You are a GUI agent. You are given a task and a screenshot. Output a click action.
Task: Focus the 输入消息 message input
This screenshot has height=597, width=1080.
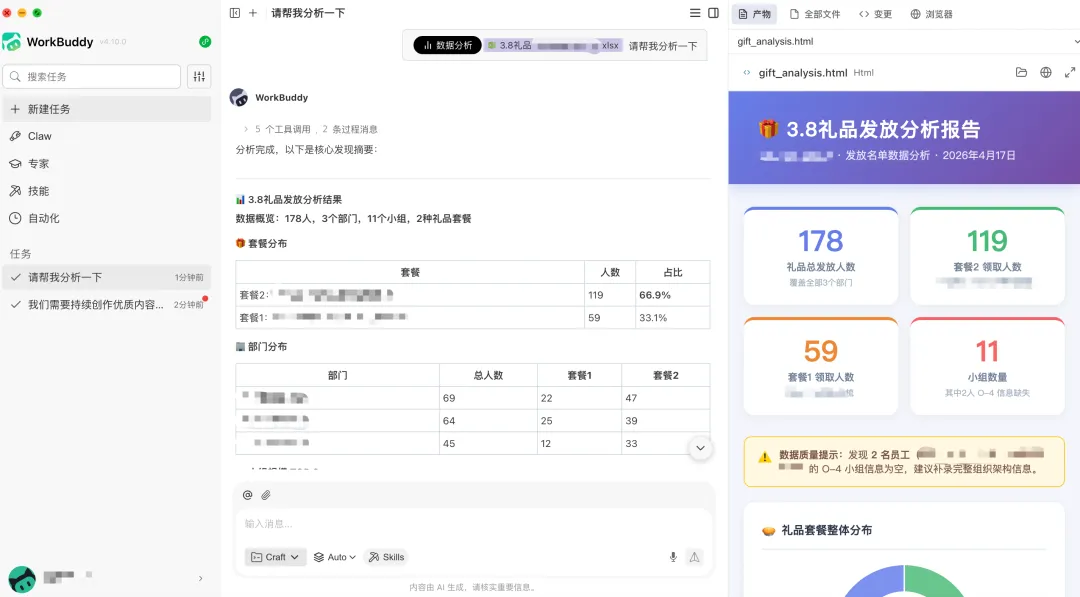pyautogui.click(x=474, y=524)
